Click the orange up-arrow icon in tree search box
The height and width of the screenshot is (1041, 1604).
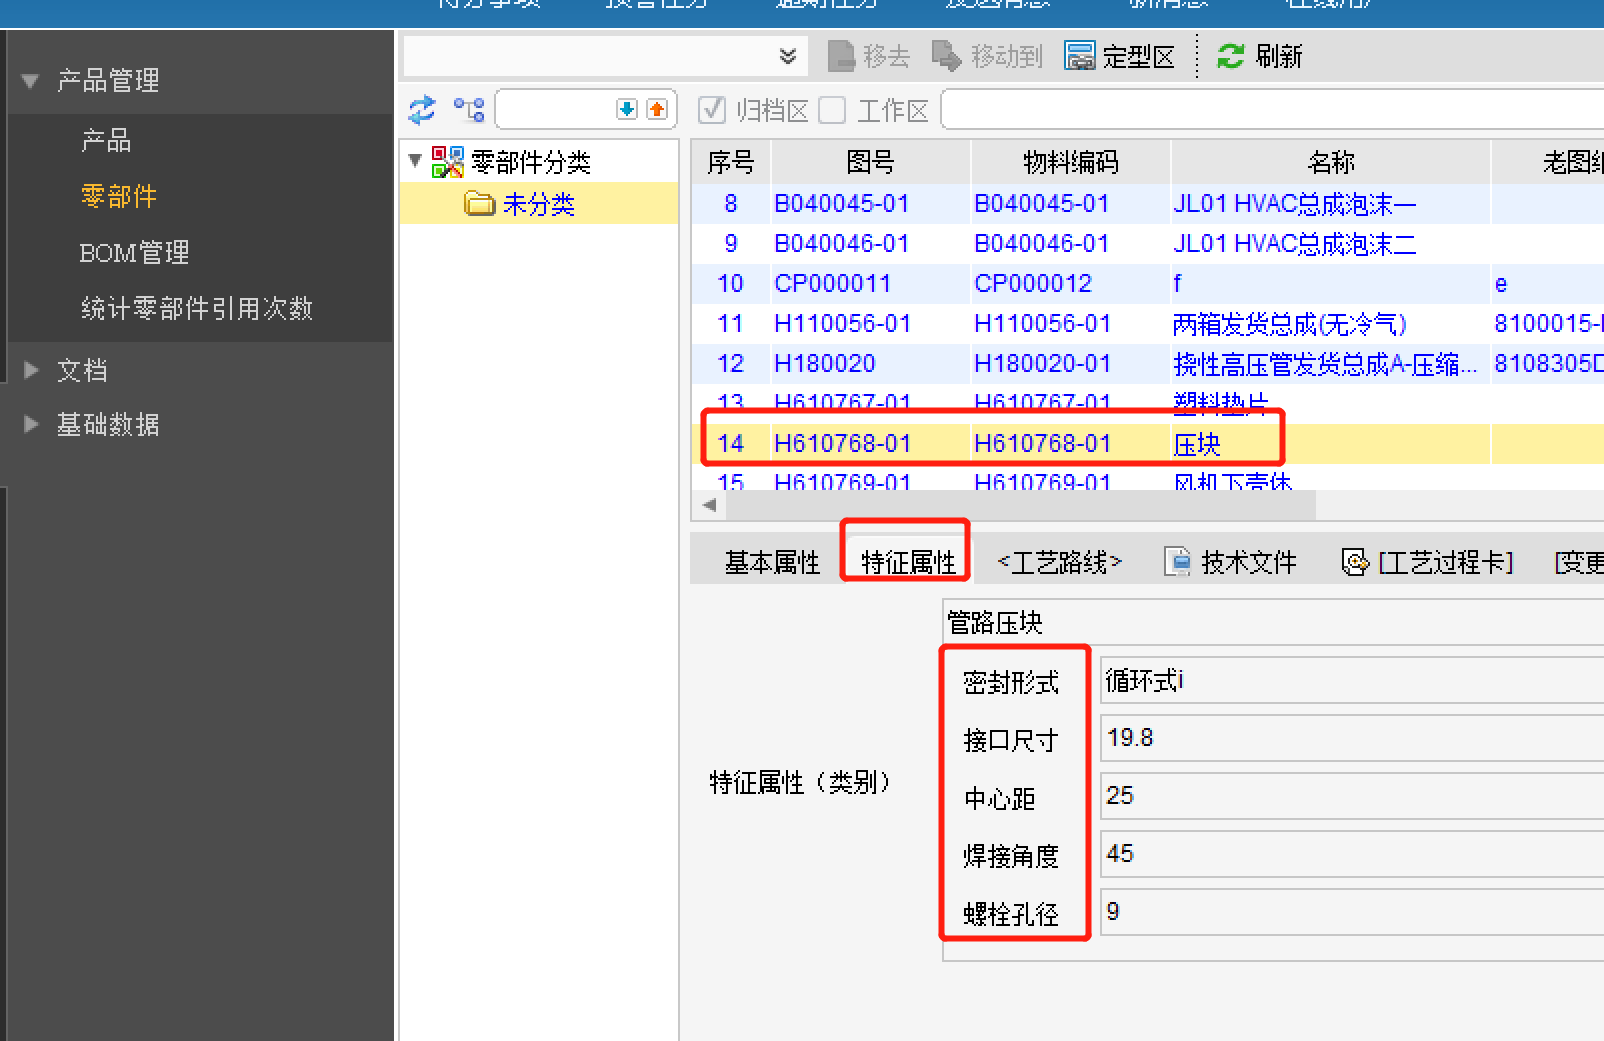657,109
